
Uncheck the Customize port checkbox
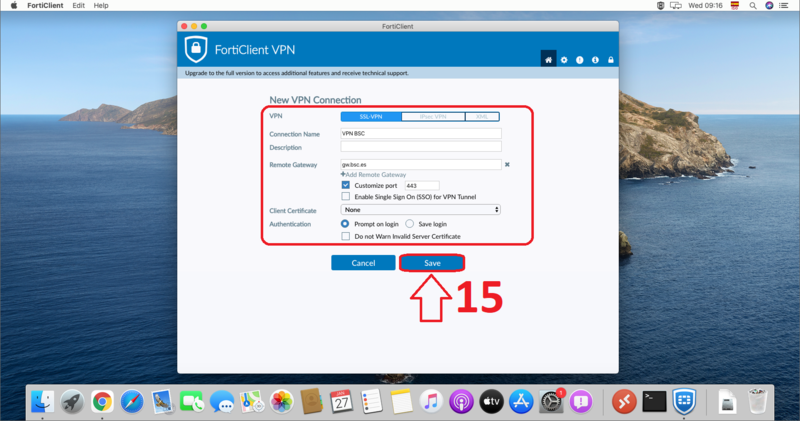pos(346,185)
